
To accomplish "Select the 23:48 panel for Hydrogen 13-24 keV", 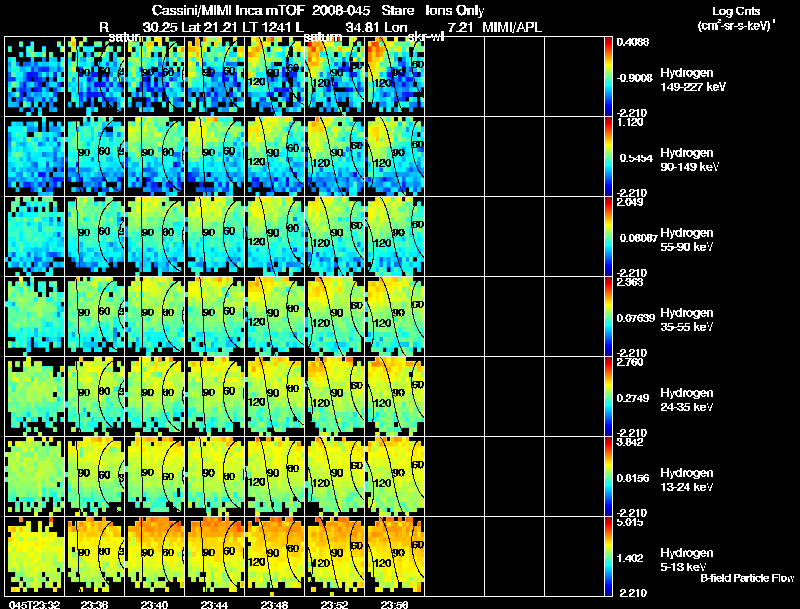I will [x=275, y=477].
